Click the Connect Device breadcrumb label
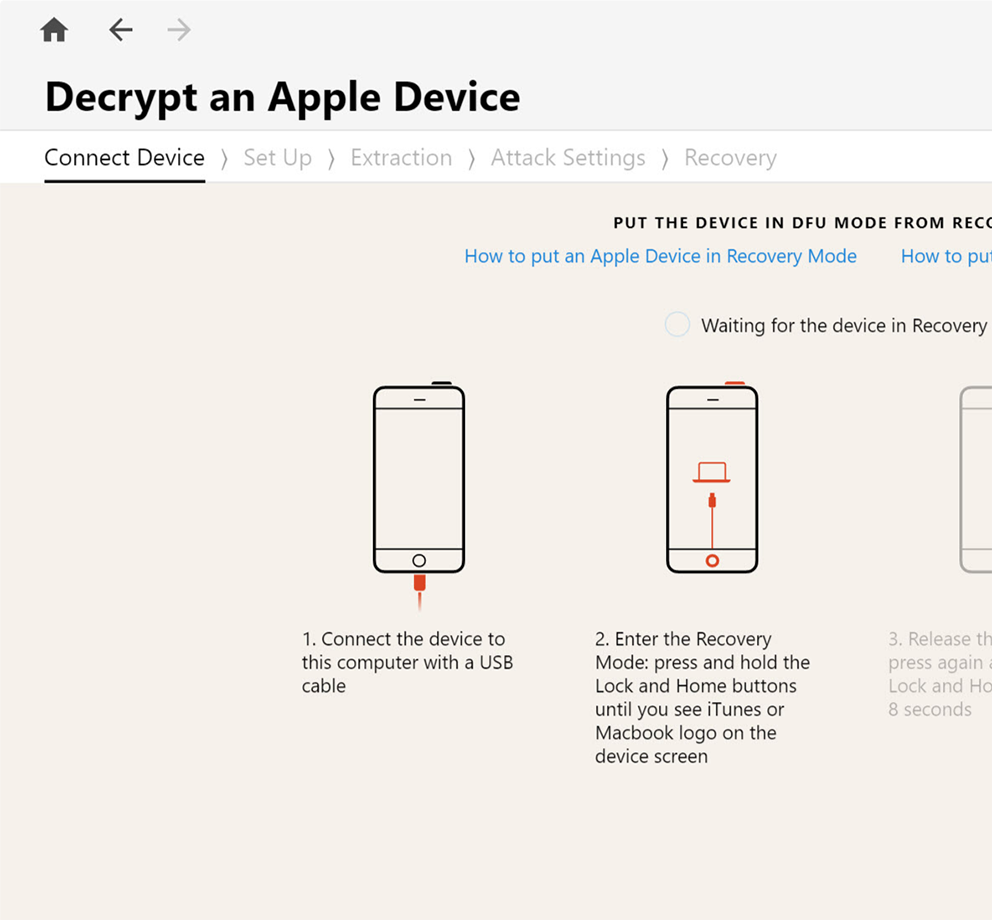Screen dimensions: 992x920 click(x=124, y=158)
